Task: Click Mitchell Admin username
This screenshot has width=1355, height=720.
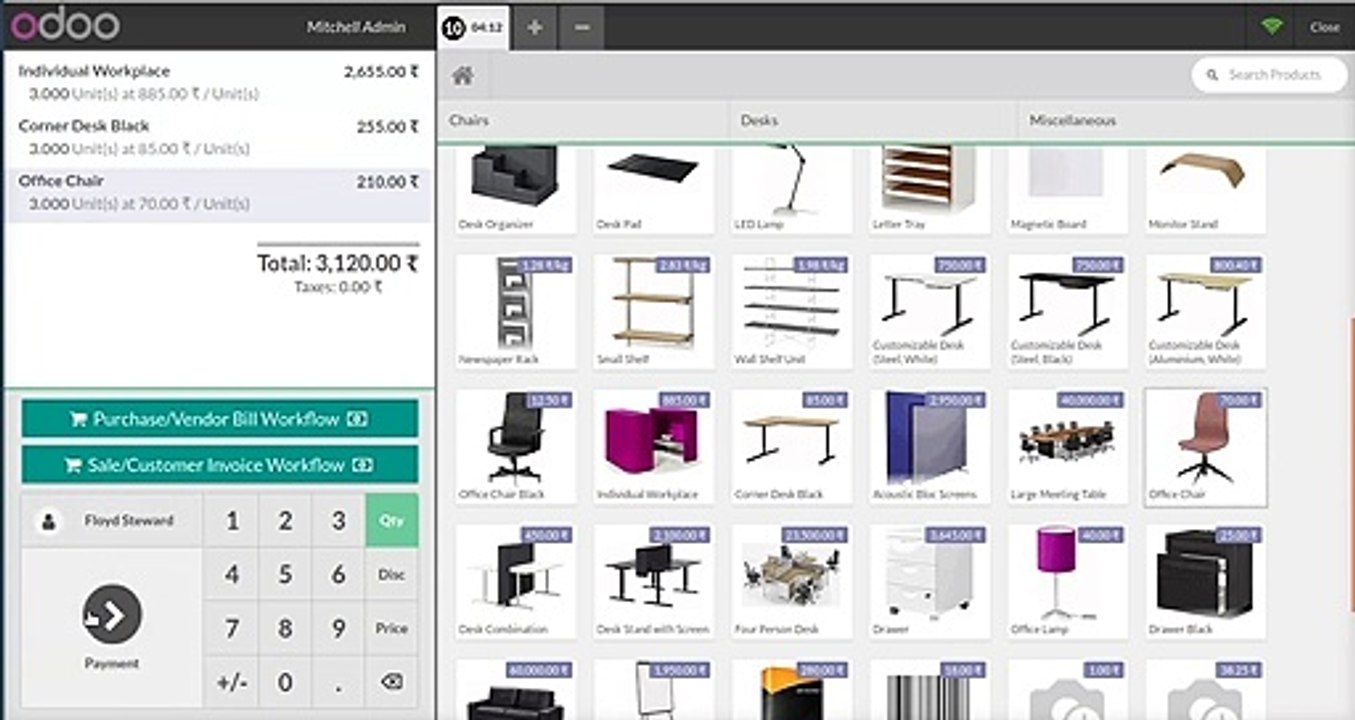Action: [356, 27]
